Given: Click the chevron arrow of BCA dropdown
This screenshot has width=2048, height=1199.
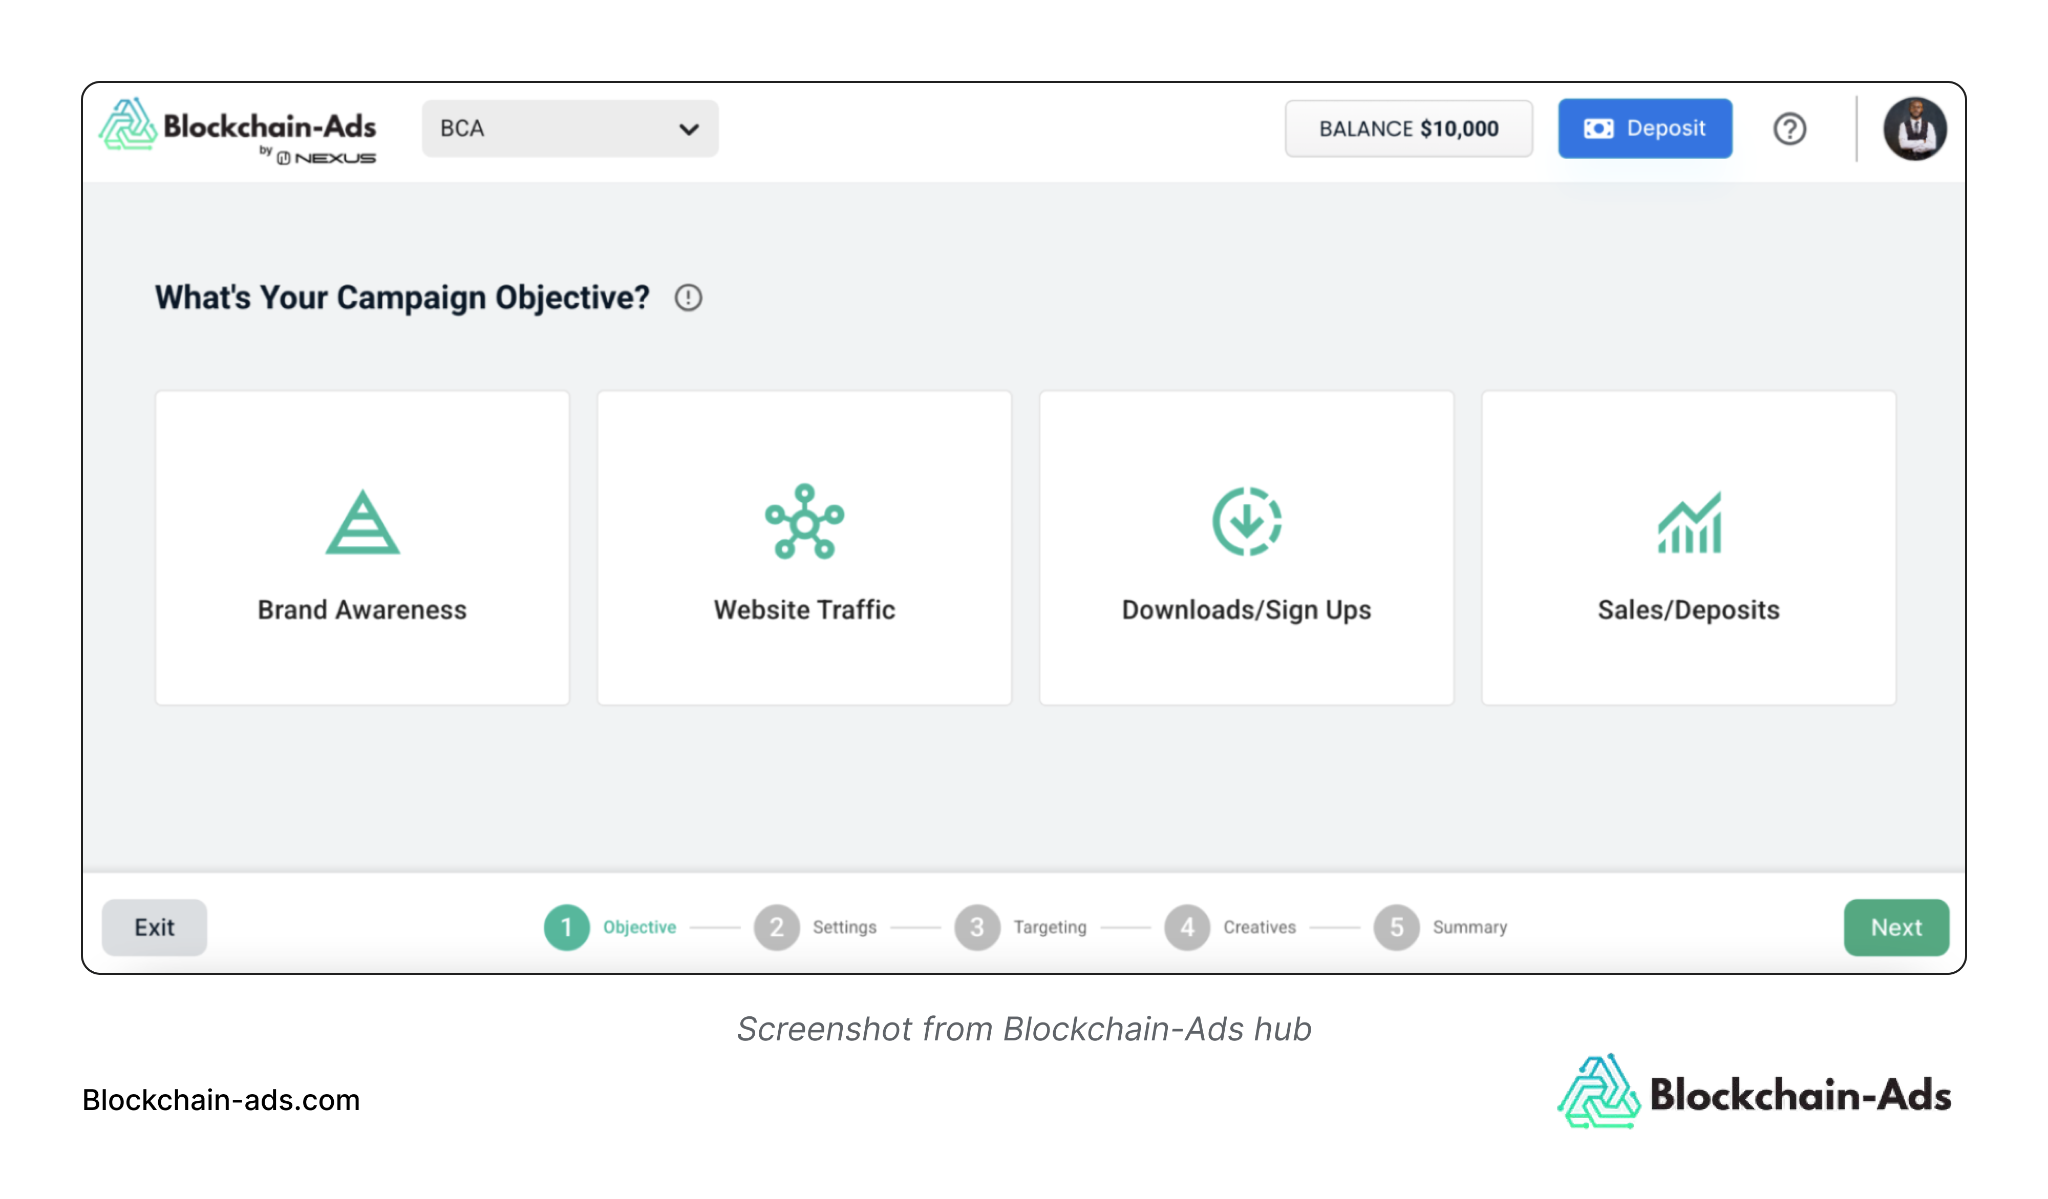Looking at the screenshot, I should coord(689,129).
